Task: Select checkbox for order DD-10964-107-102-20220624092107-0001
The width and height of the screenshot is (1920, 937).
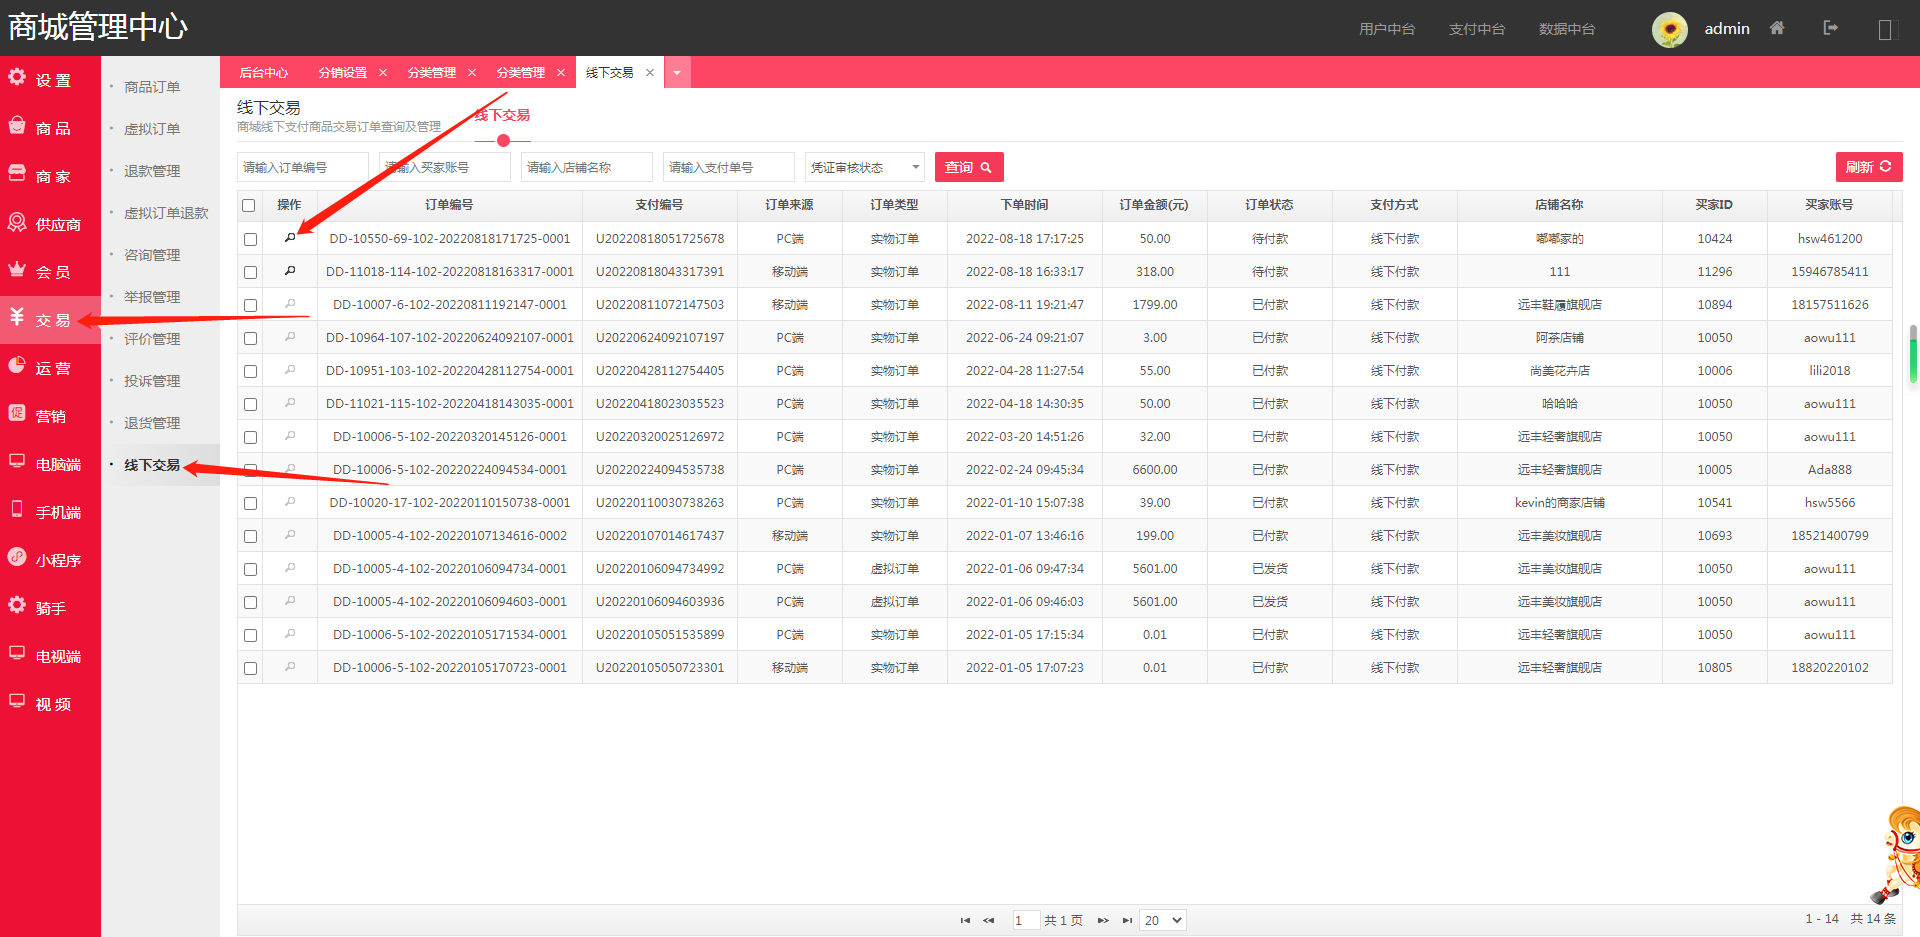Action: click(250, 339)
